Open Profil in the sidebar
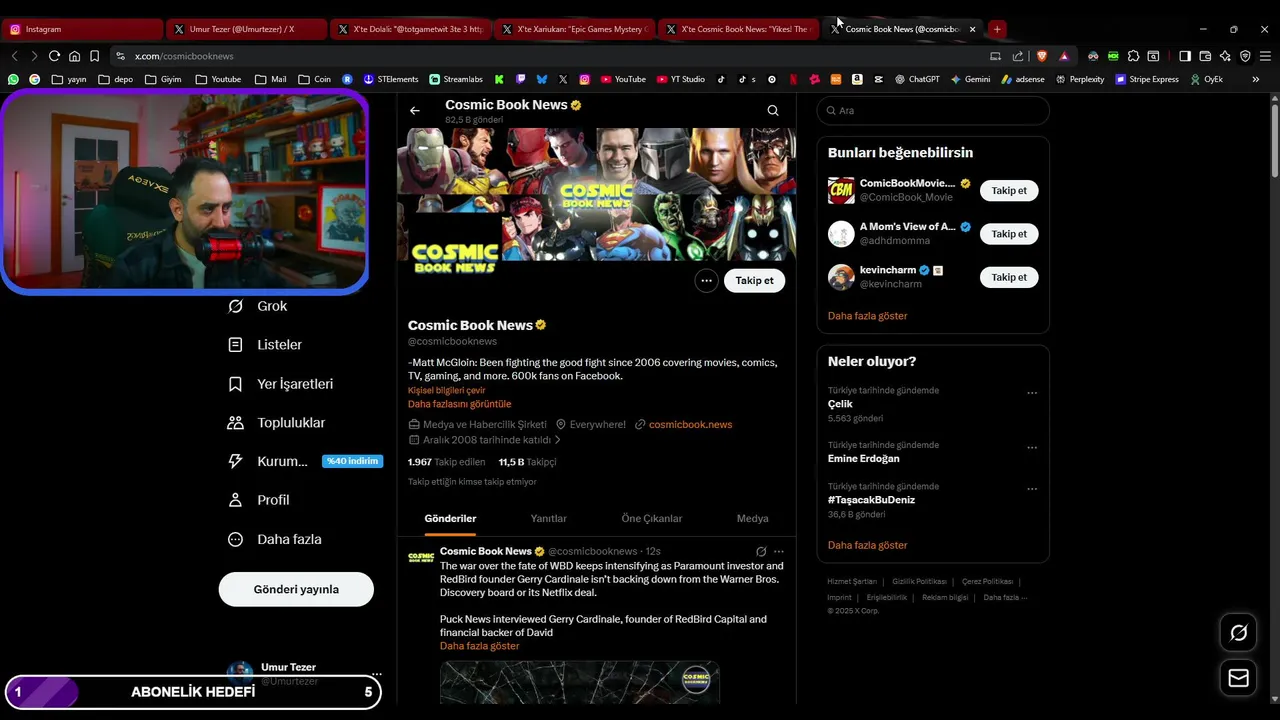The height and width of the screenshot is (720, 1280). (x=258, y=500)
